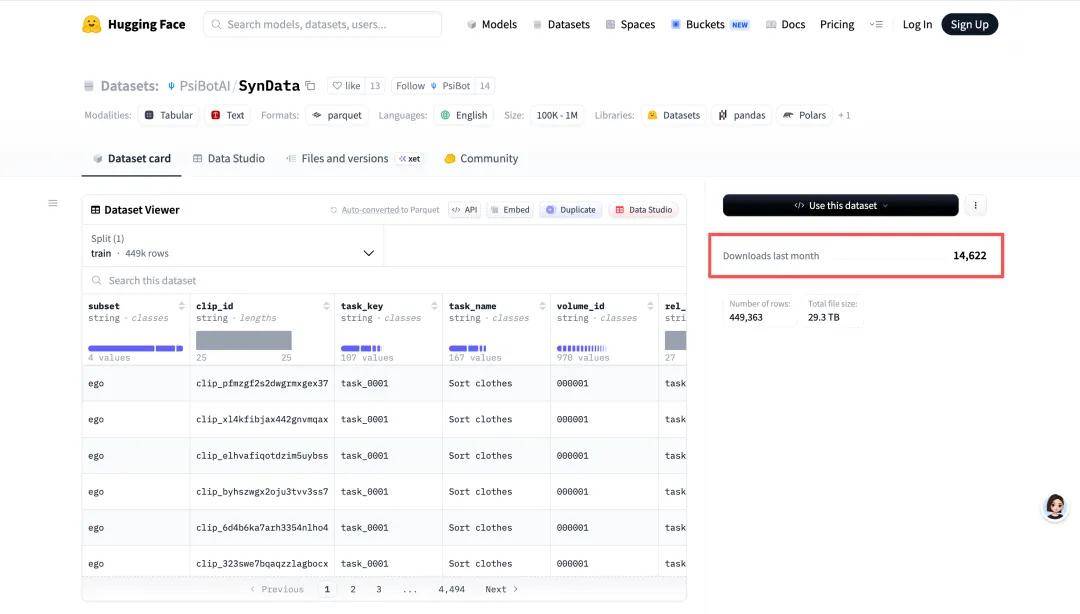This screenshot has width=1080, height=614.
Task: Open the Community tab
Action: click(x=481, y=158)
